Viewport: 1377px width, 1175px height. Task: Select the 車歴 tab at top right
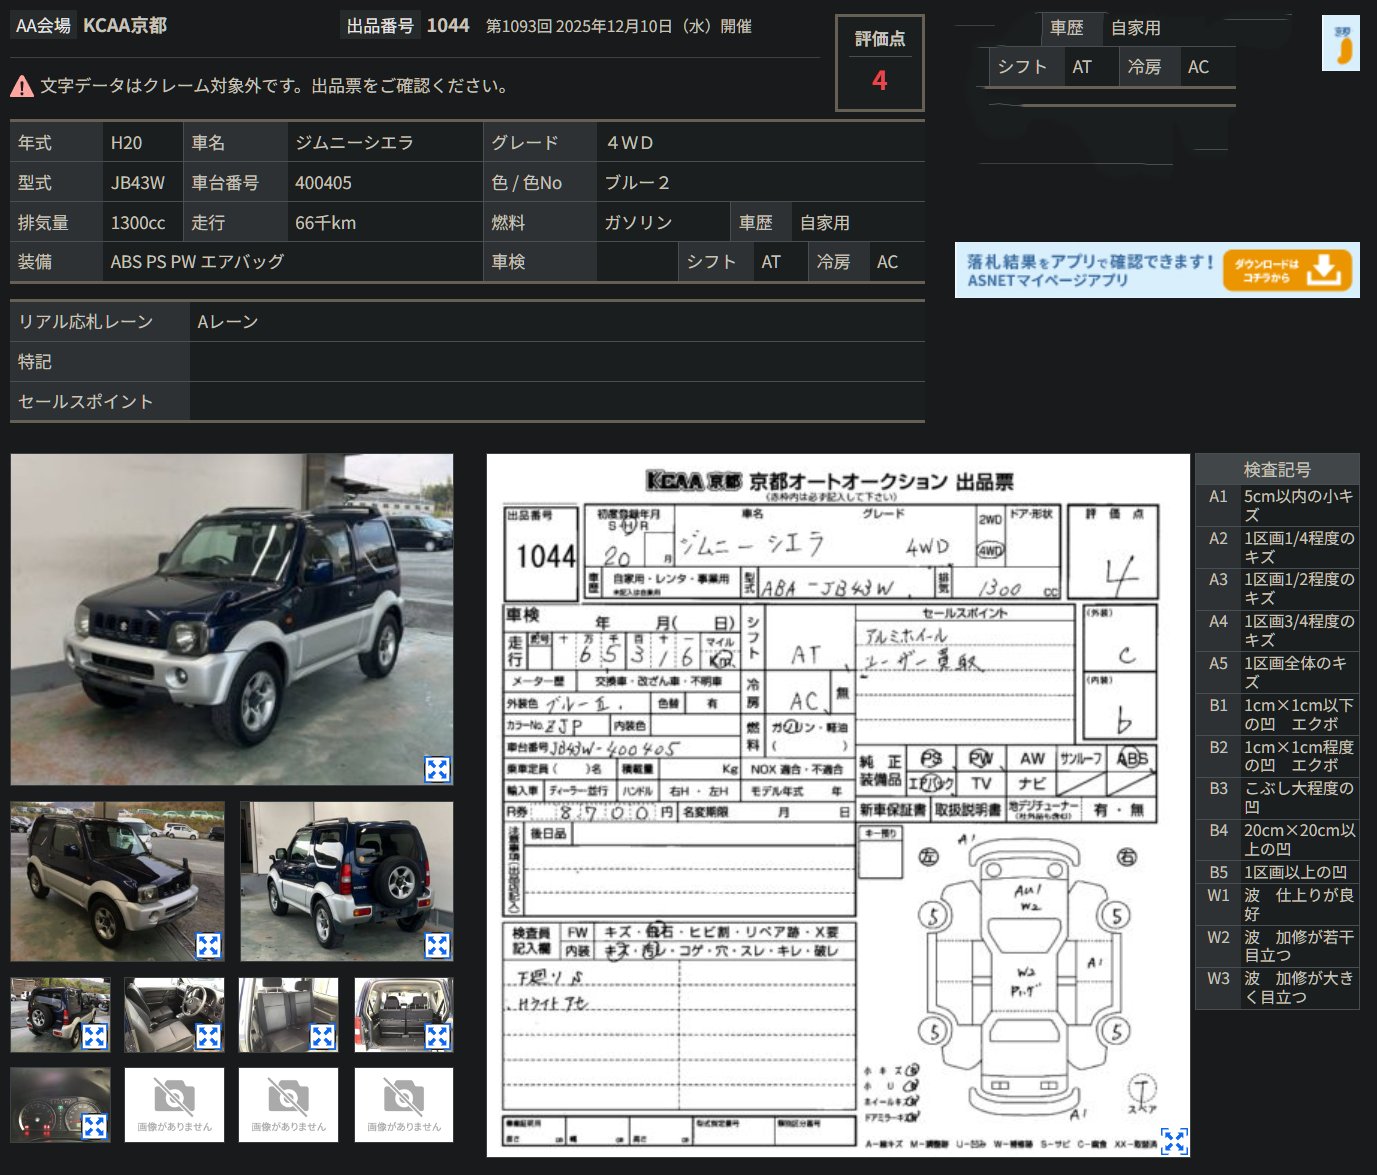(1068, 28)
